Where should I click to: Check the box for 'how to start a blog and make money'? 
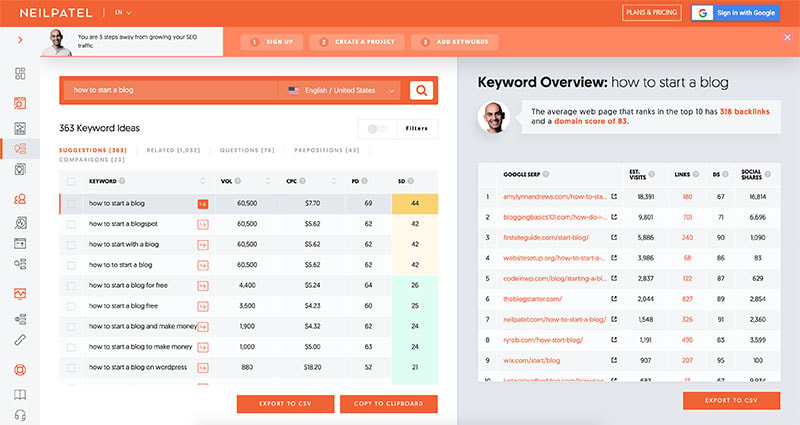(71, 327)
